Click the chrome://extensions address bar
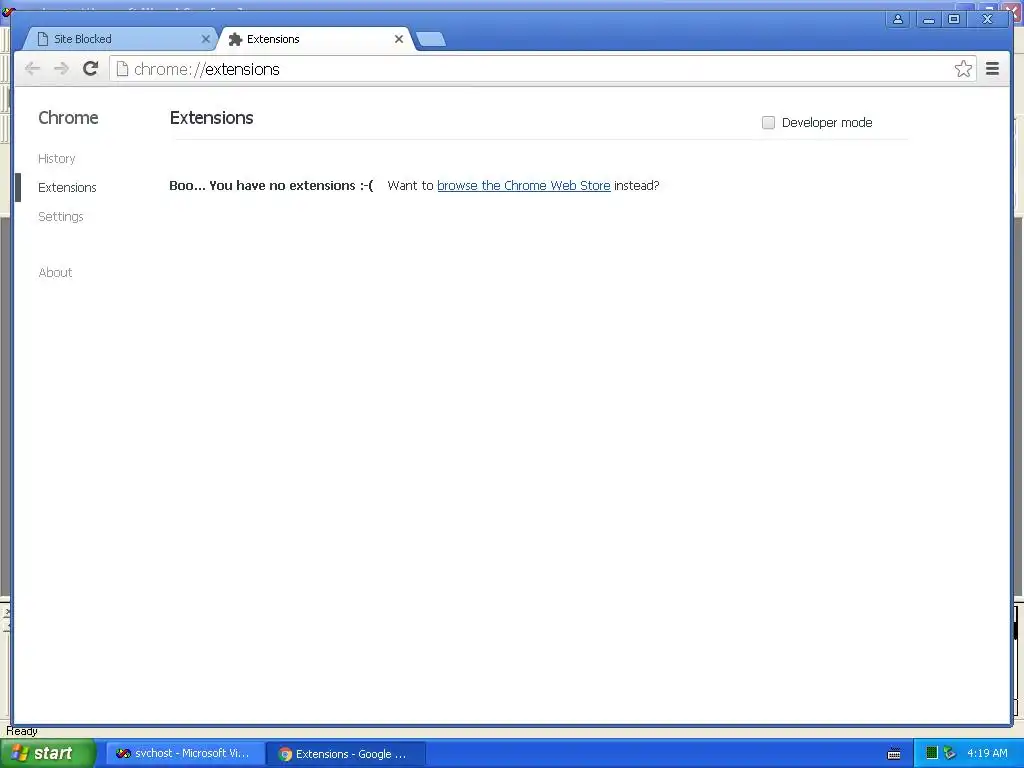Image resolution: width=1024 pixels, height=768 pixels. (542, 69)
